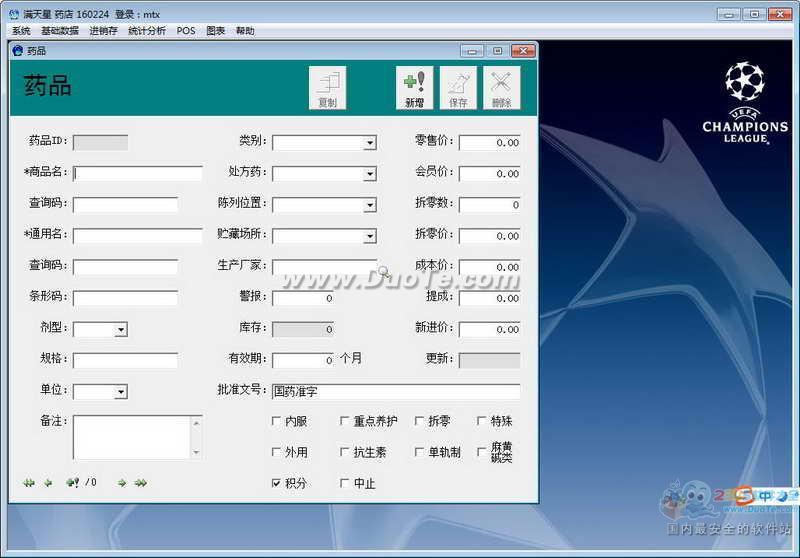Viewport: 800px width, 558px height.
Task: Go to the next record arrow
Action: point(121,483)
